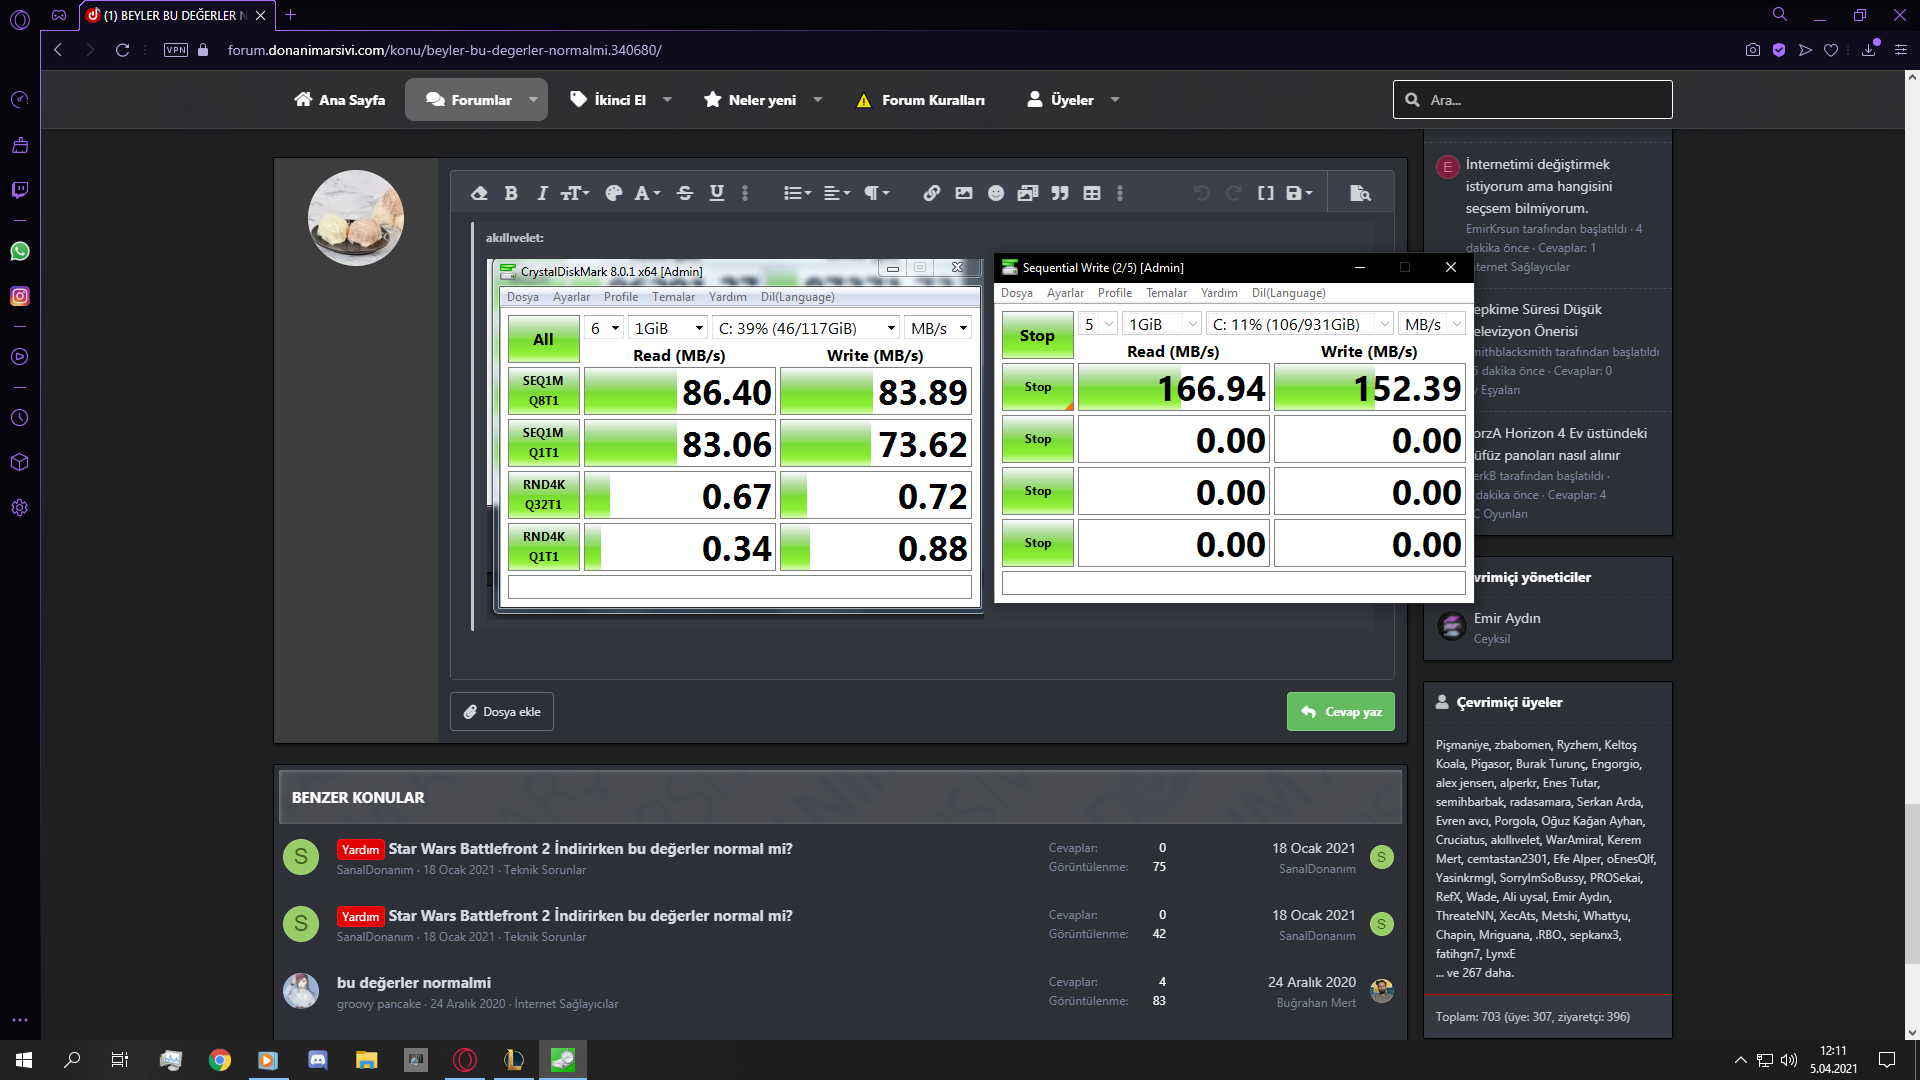The image size is (1920, 1080).
Task: Open test count dropdown showing 5
Action: [x=1098, y=324]
